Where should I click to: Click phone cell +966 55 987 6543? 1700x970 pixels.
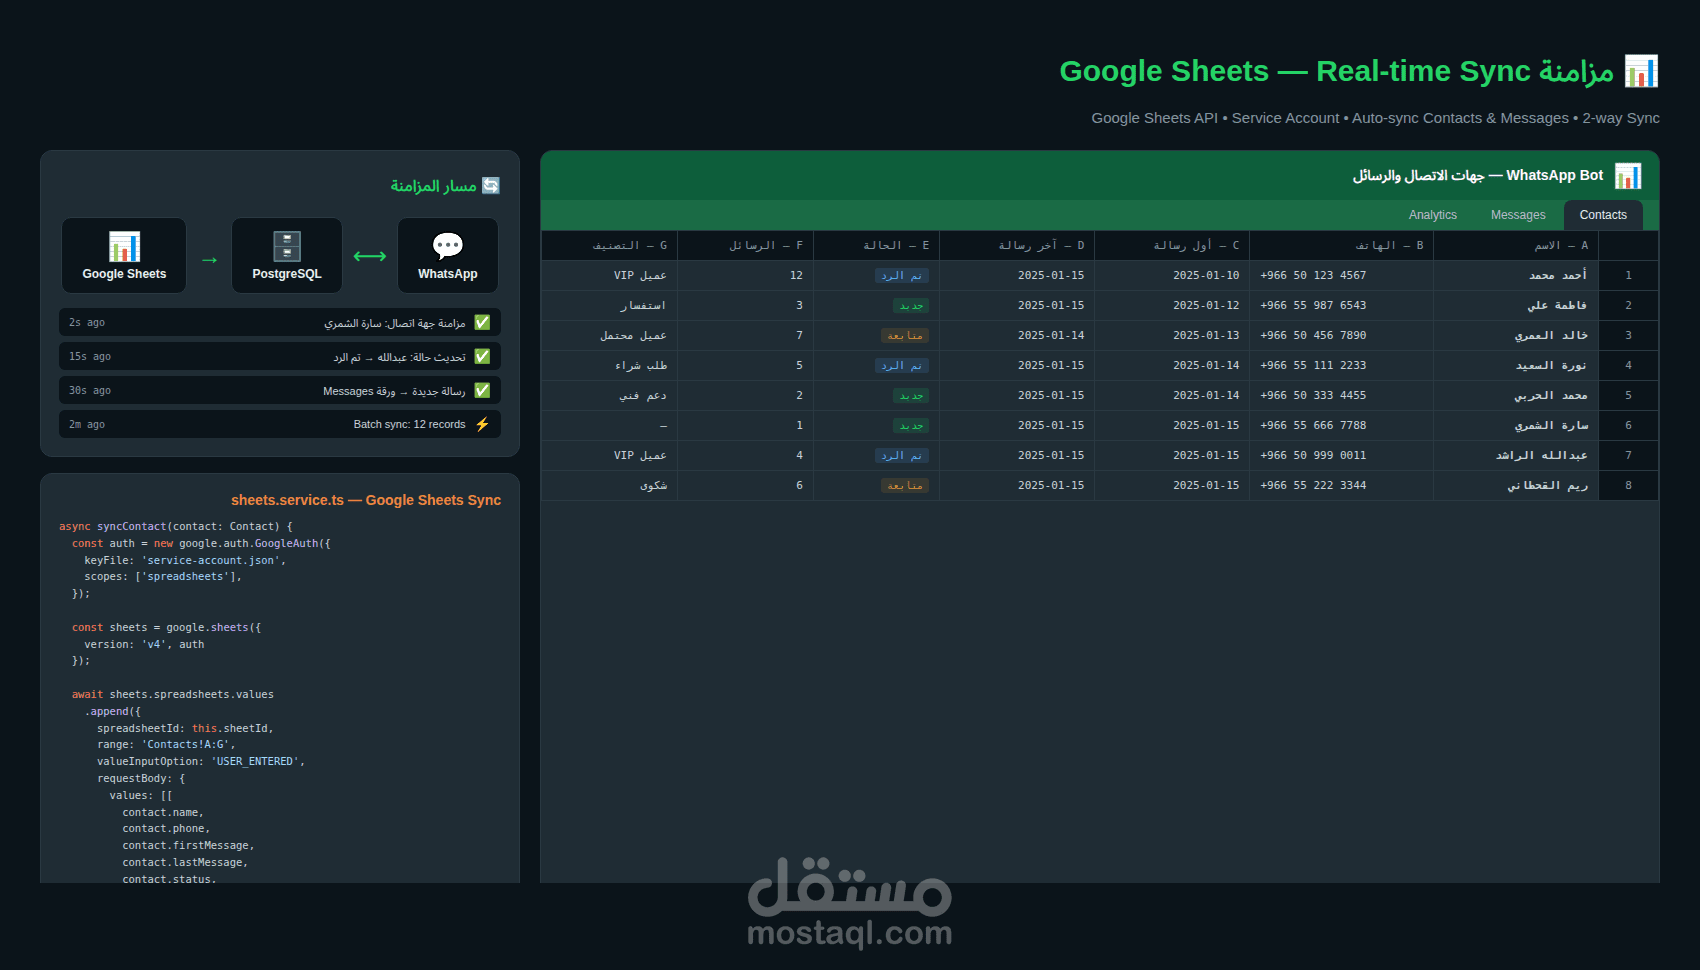1341,305
